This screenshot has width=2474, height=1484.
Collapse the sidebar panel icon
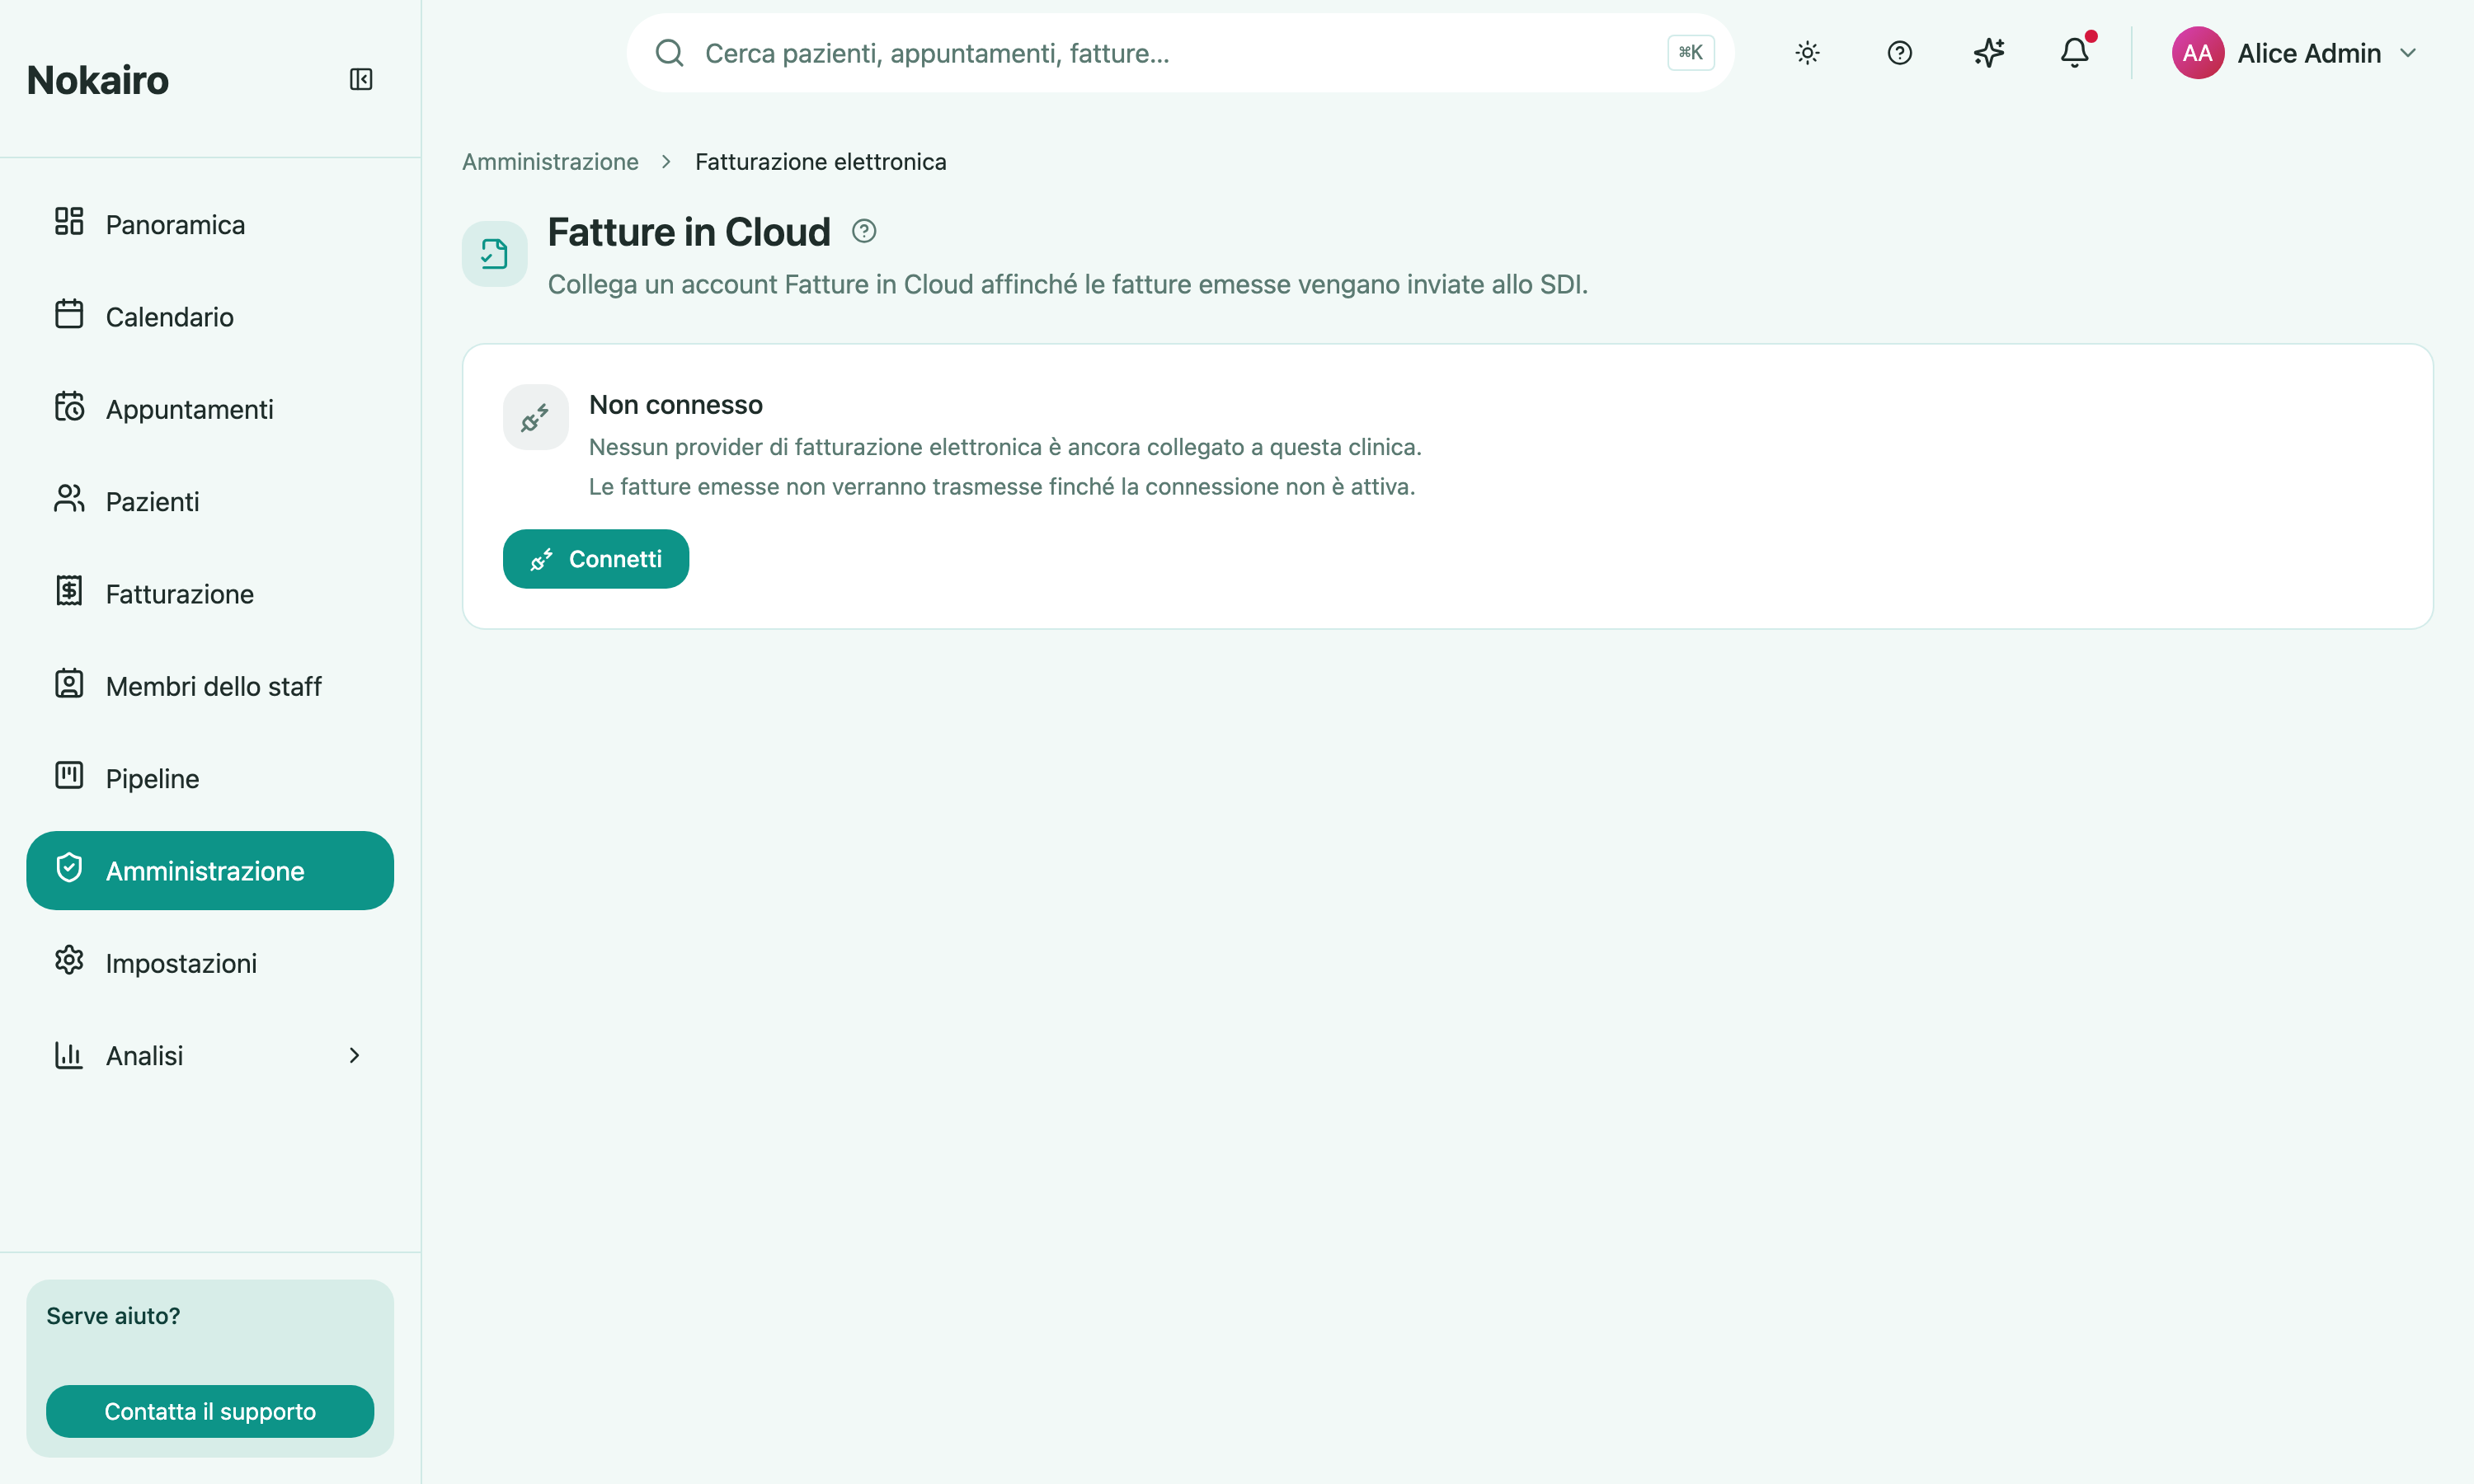[x=361, y=79]
